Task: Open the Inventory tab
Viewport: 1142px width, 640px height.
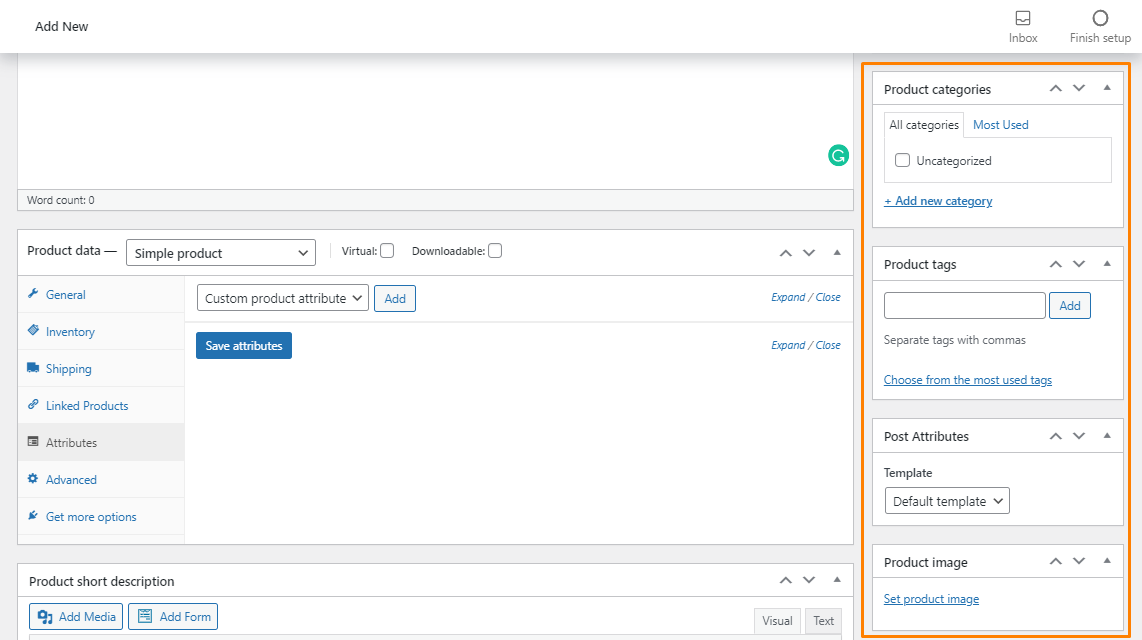Action: pyautogui.click(x=101, y=331)
